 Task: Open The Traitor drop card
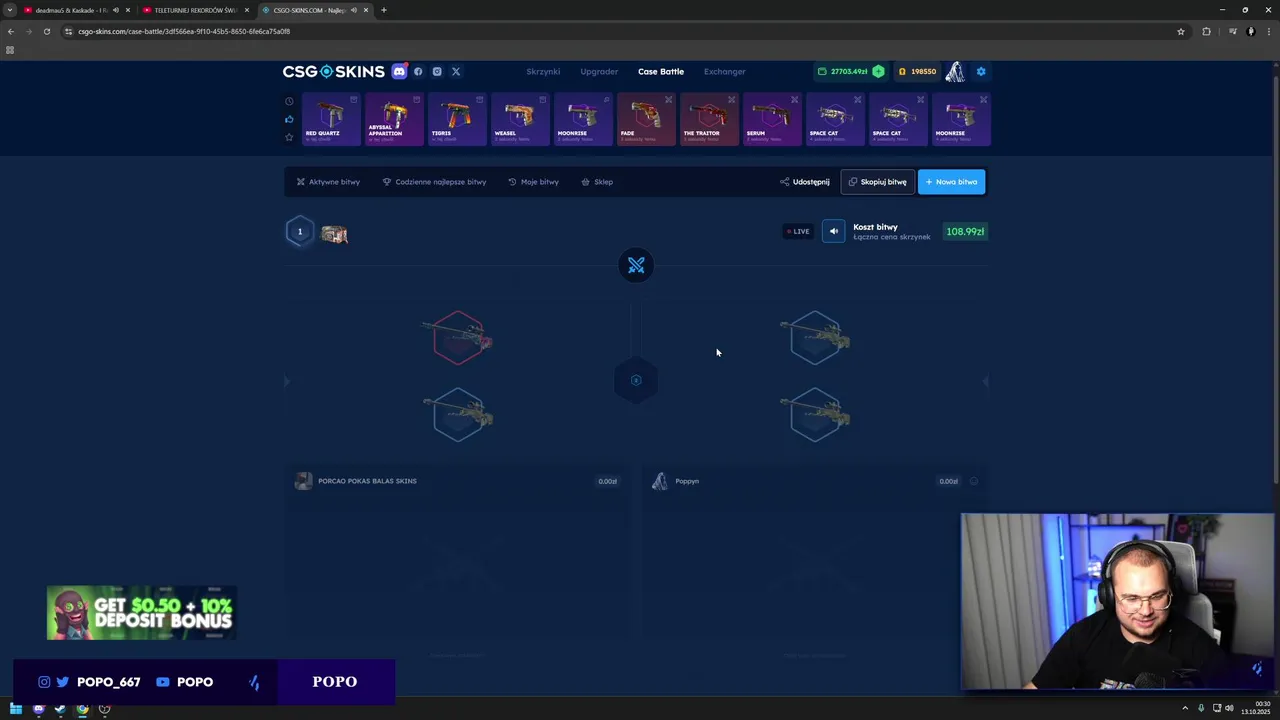[709, 119]
